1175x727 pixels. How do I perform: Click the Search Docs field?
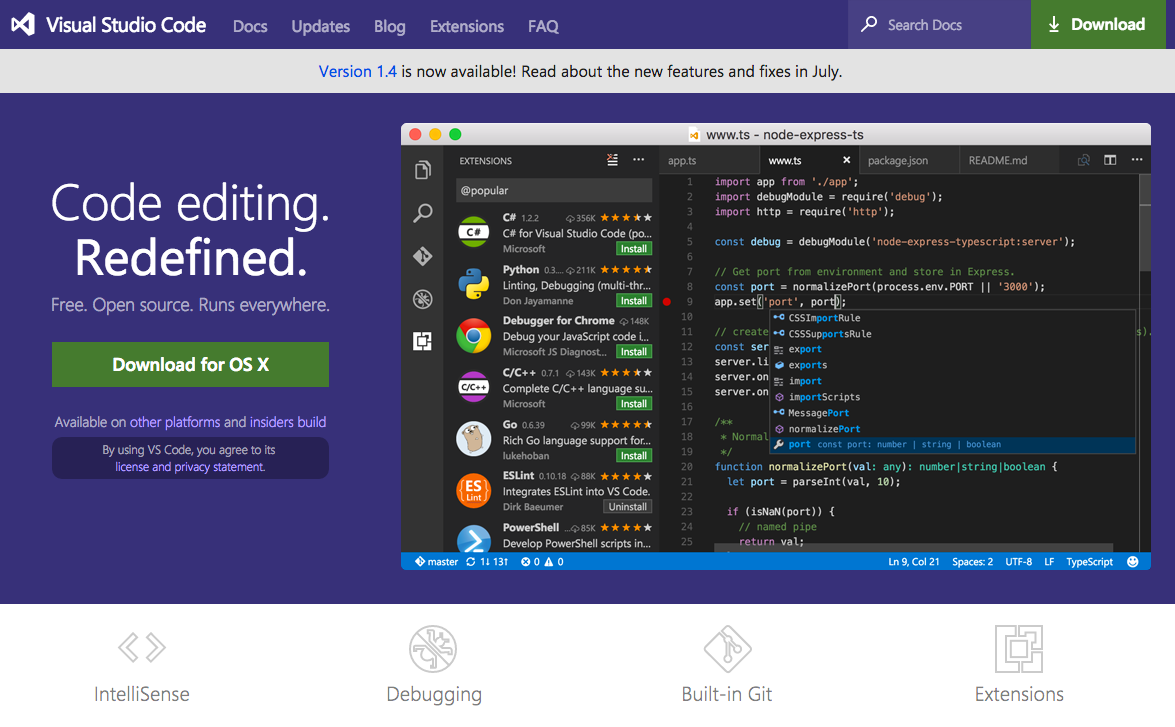click(x=940, y=25)
